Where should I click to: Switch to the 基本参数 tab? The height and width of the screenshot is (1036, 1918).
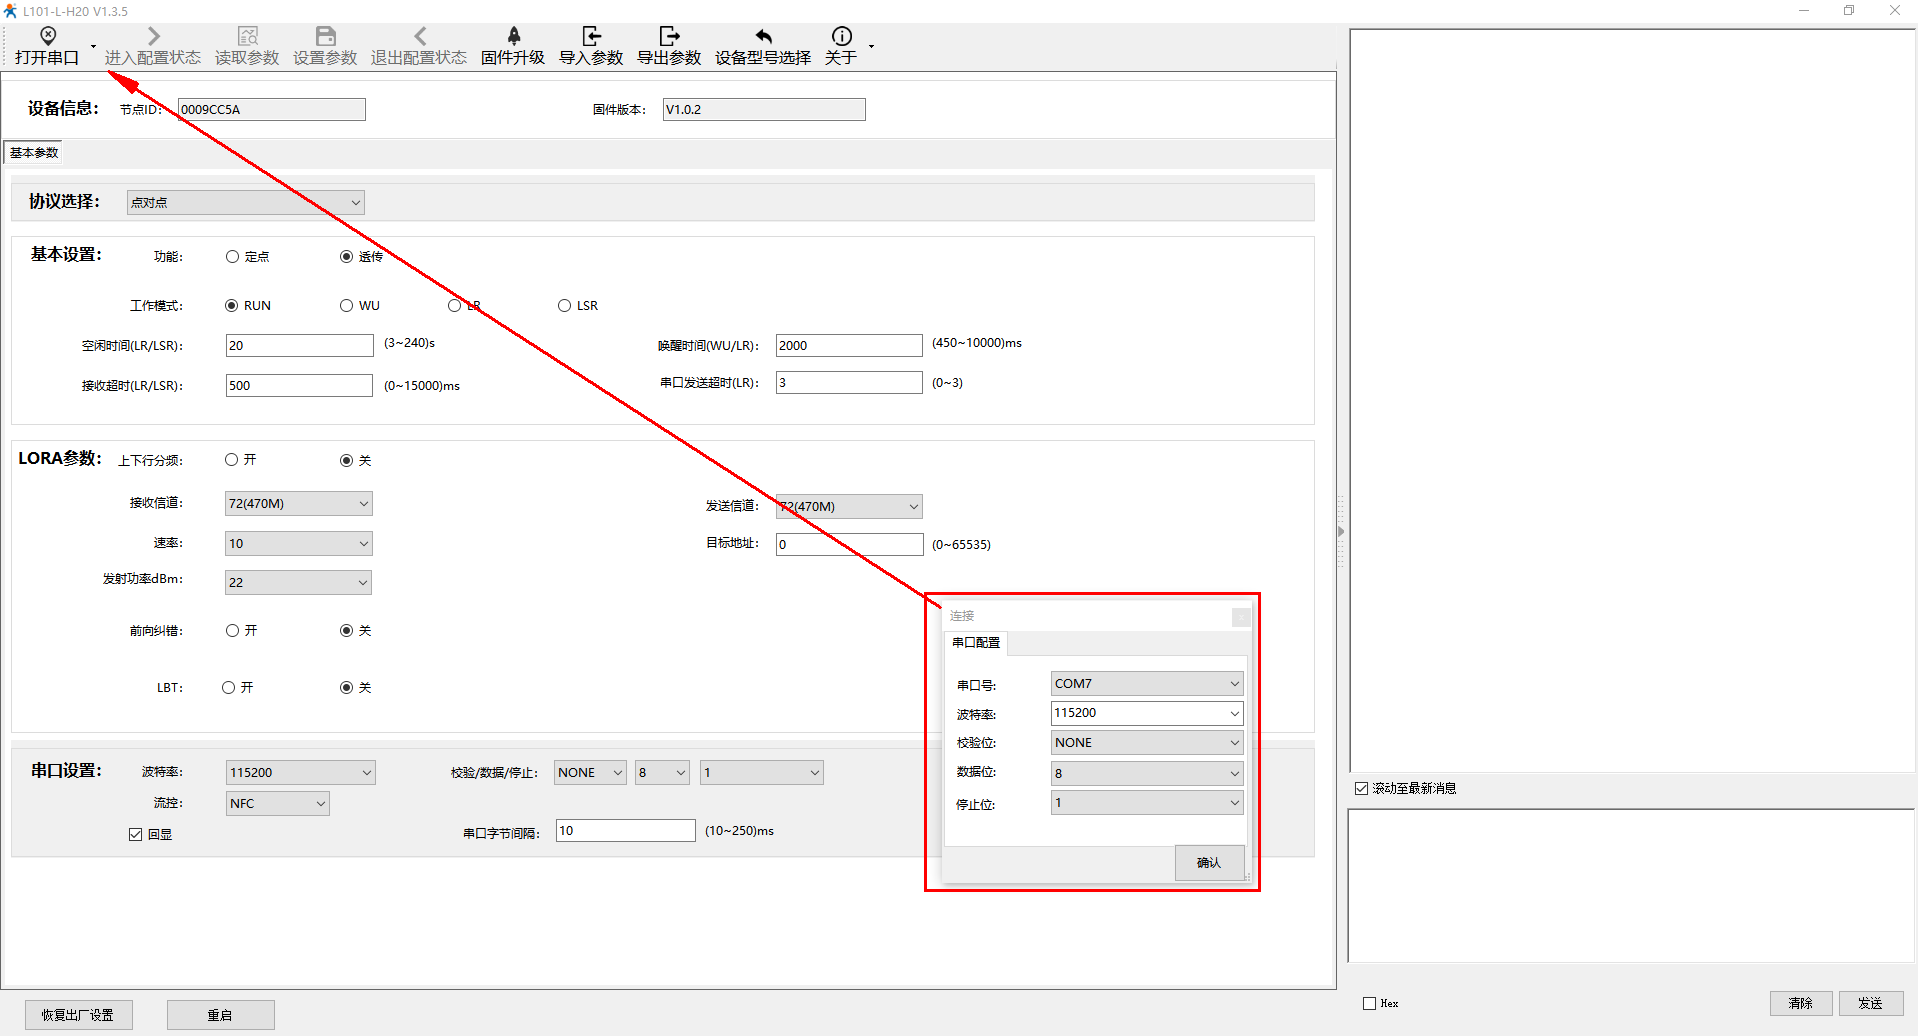tap(34, 153)
